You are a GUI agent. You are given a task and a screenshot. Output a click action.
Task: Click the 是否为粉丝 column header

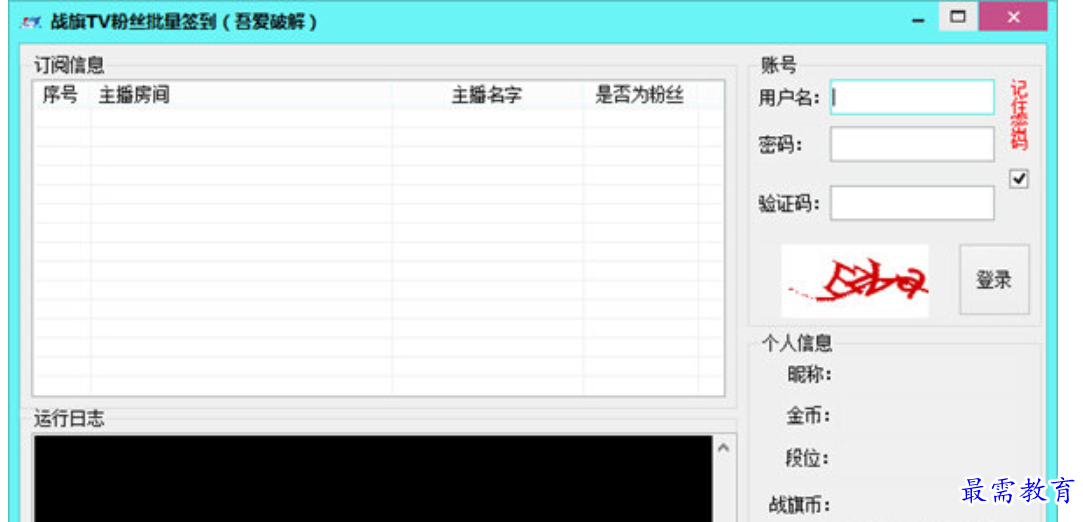click(x=640, y=95)
